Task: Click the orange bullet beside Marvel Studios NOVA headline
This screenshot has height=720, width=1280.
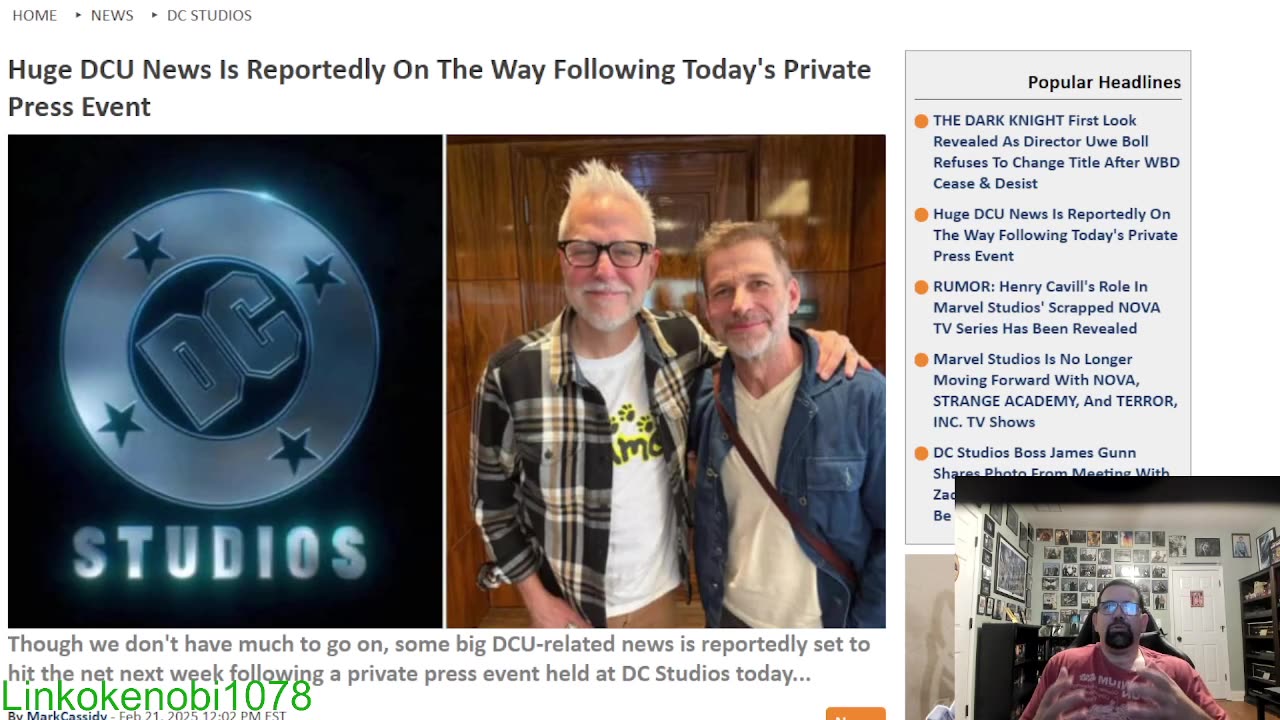Action: (921, 360)
